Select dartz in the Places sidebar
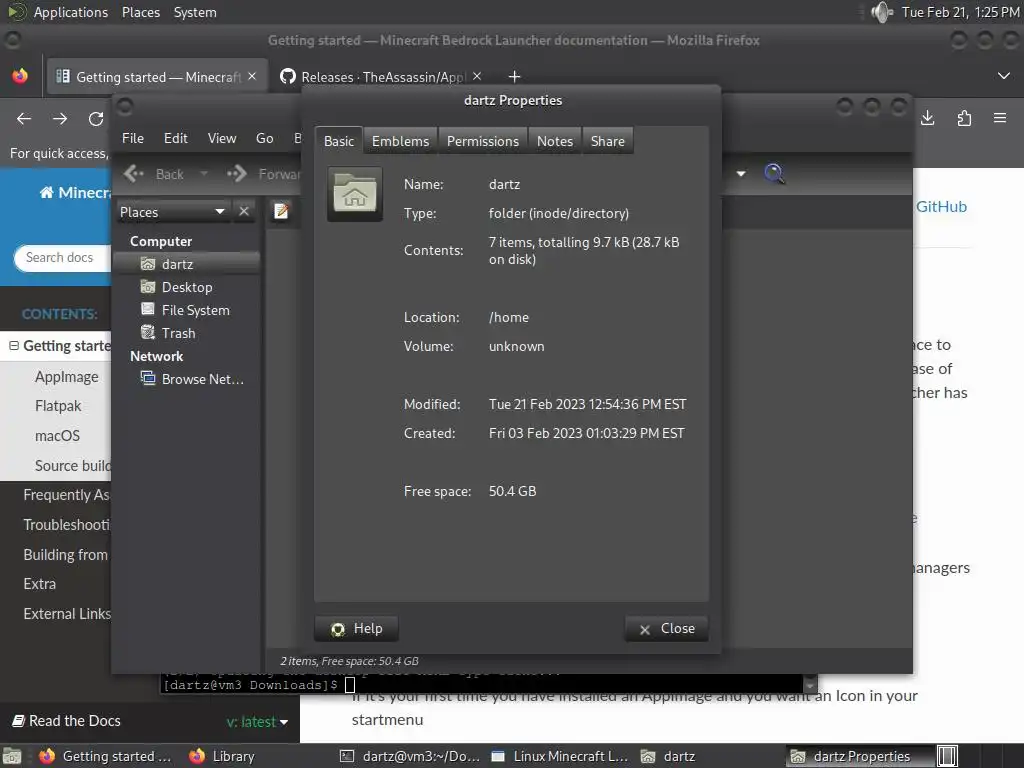The image size is (1024, 768). pos(186,264)
